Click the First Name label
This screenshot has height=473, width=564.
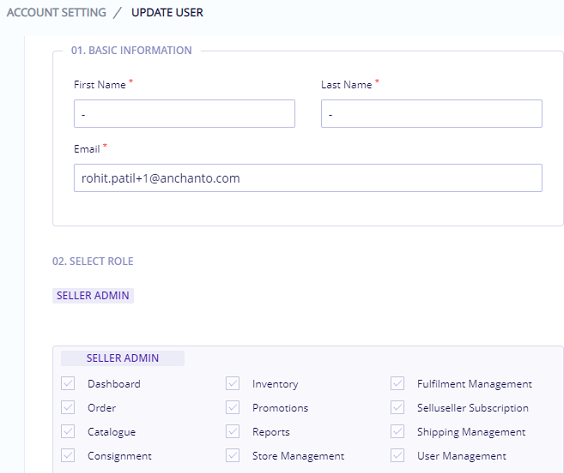[x=100, y=85]
